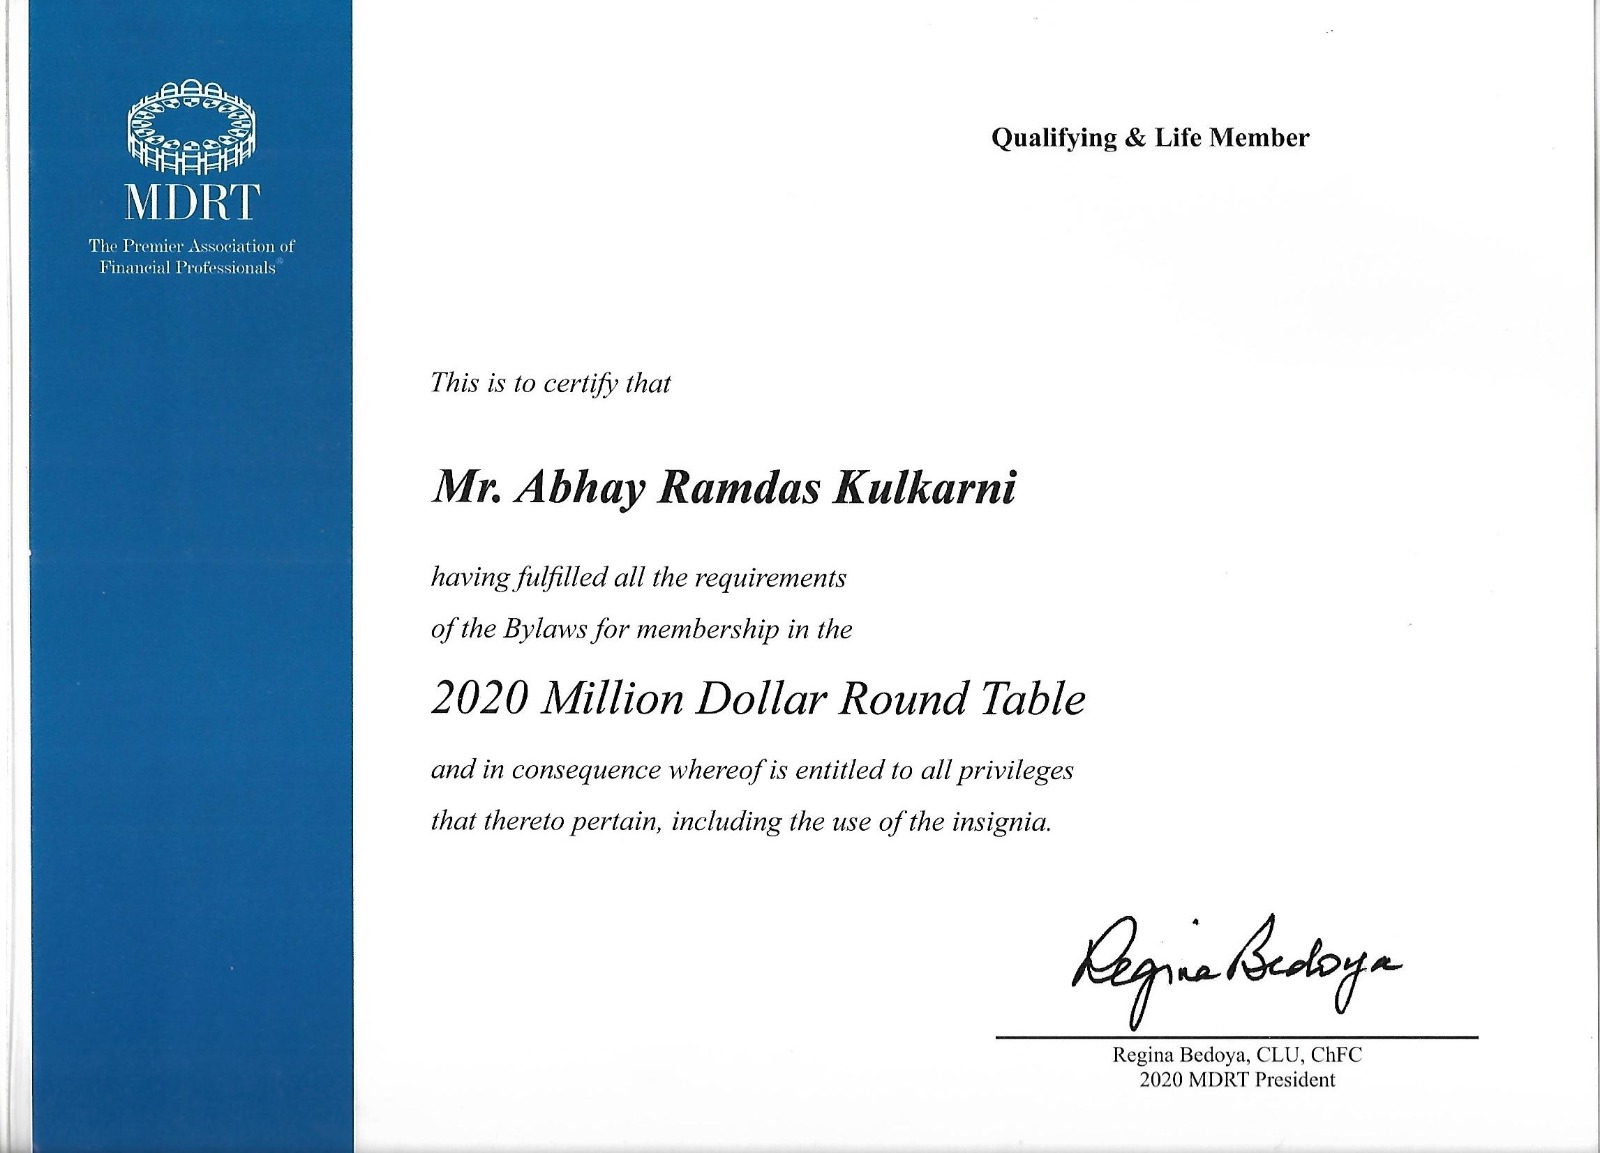Click 'of the Bylaws for membership in the'
1600x1153 pixels.
pos(641,630)
